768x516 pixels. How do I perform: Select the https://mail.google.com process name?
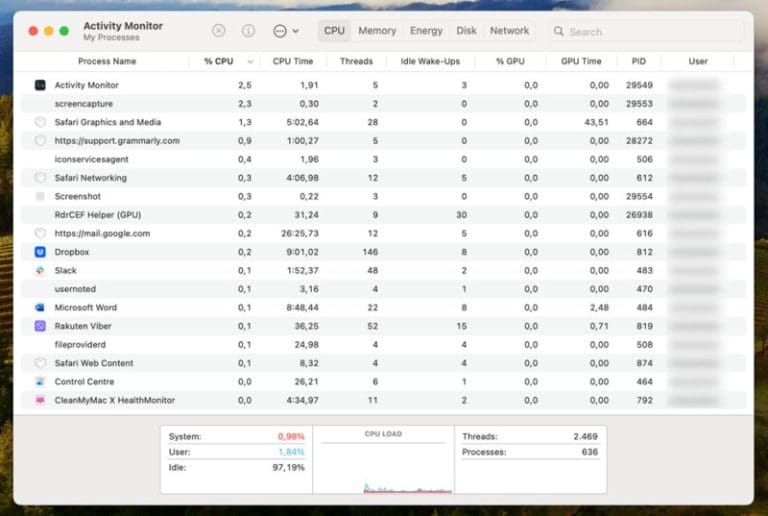click(102, 233)
